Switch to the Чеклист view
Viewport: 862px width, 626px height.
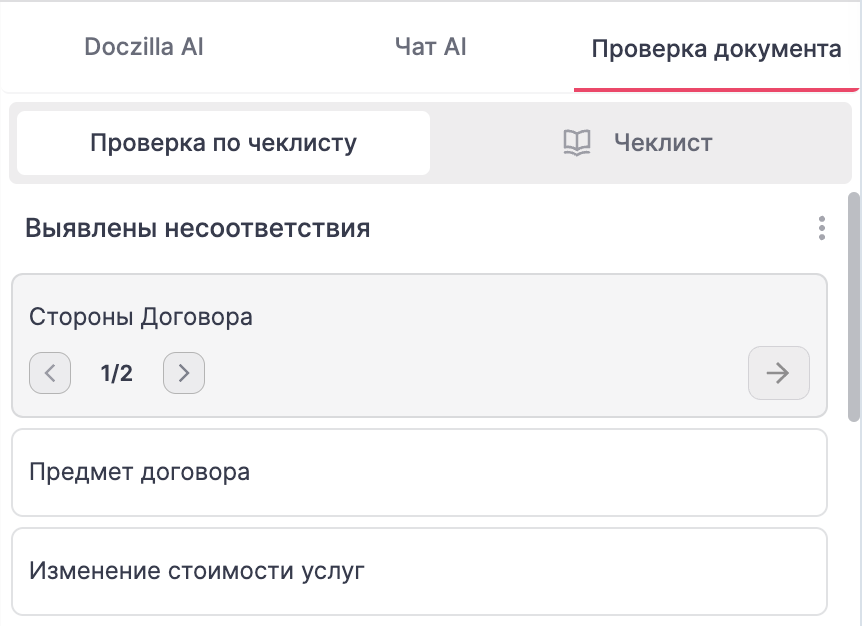point(638,143)
